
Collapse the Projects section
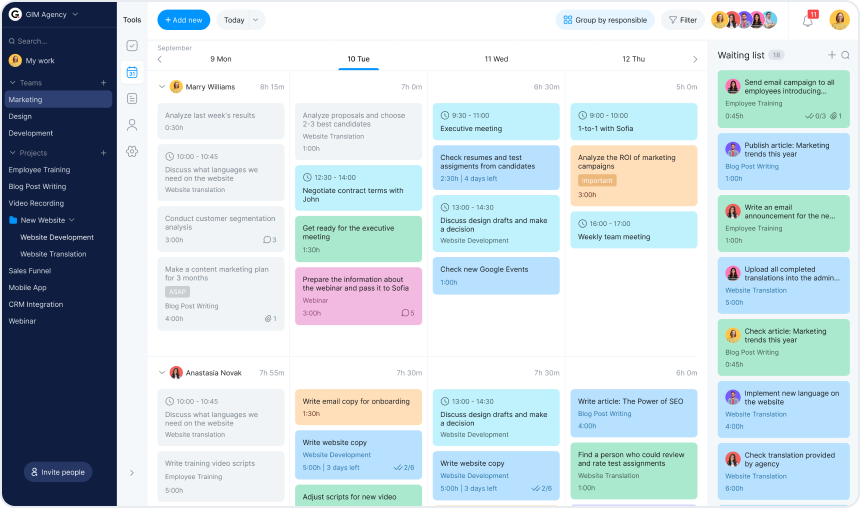pos(13,153)
